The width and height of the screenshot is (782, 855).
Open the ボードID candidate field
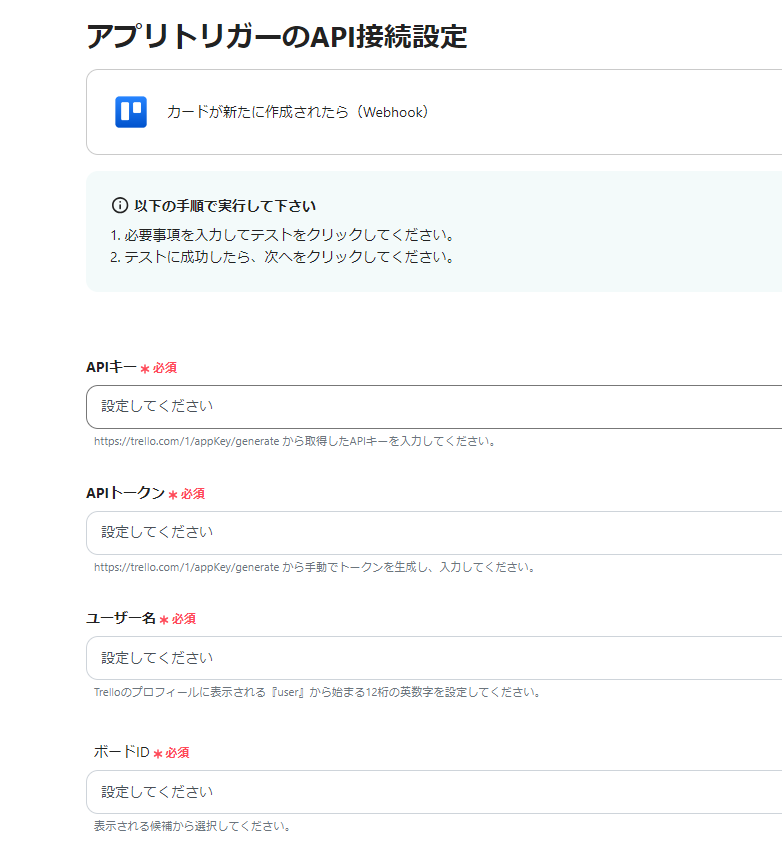click(434, 792)
